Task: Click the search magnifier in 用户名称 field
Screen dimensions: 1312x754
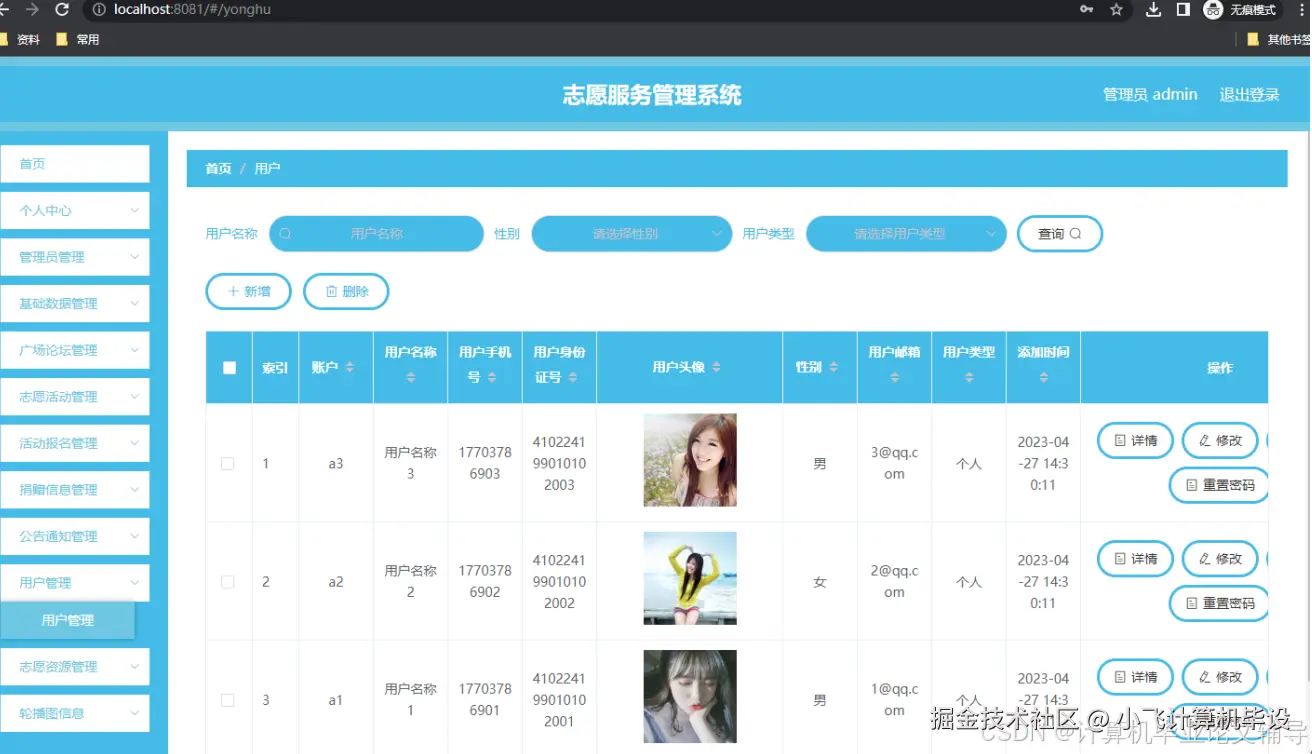Action: [x=285, y=234]
